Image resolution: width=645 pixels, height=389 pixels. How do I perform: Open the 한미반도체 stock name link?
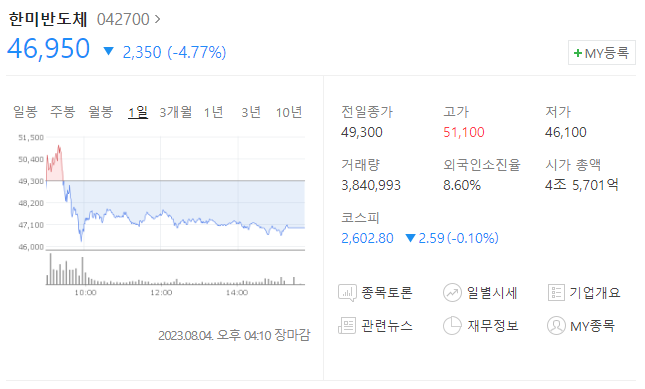(48, 19)
